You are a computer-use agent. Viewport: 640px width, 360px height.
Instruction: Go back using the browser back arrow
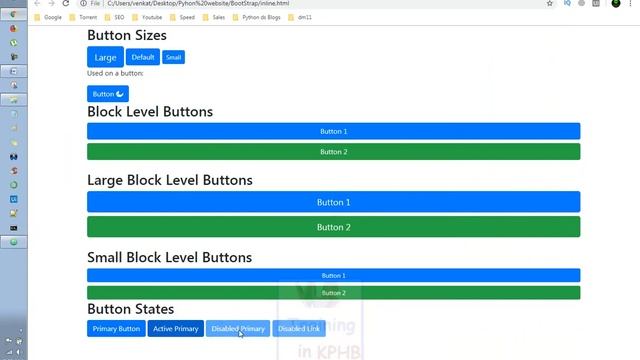(x=37, y=3)
